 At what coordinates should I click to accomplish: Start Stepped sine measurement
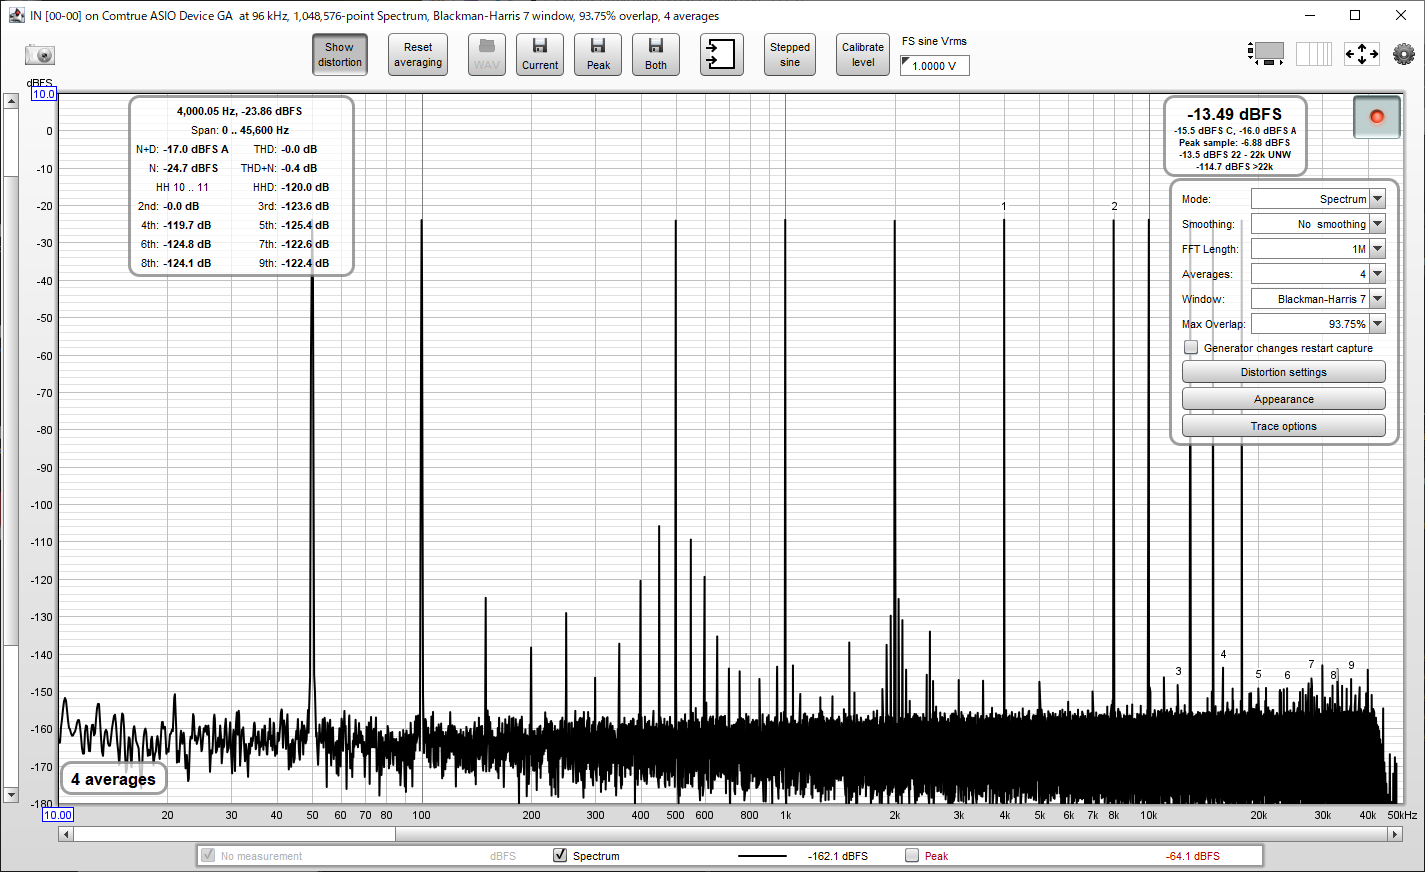click(790, 54)
